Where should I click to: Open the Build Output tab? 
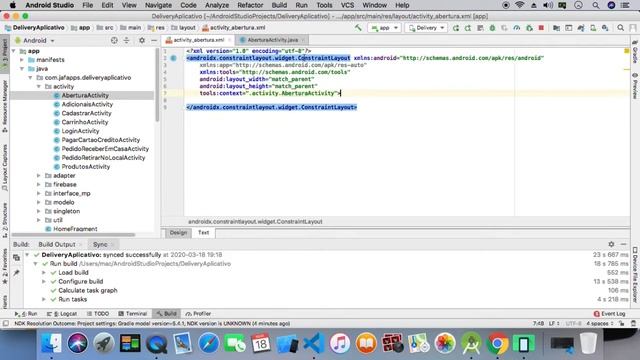click(57, 244)
